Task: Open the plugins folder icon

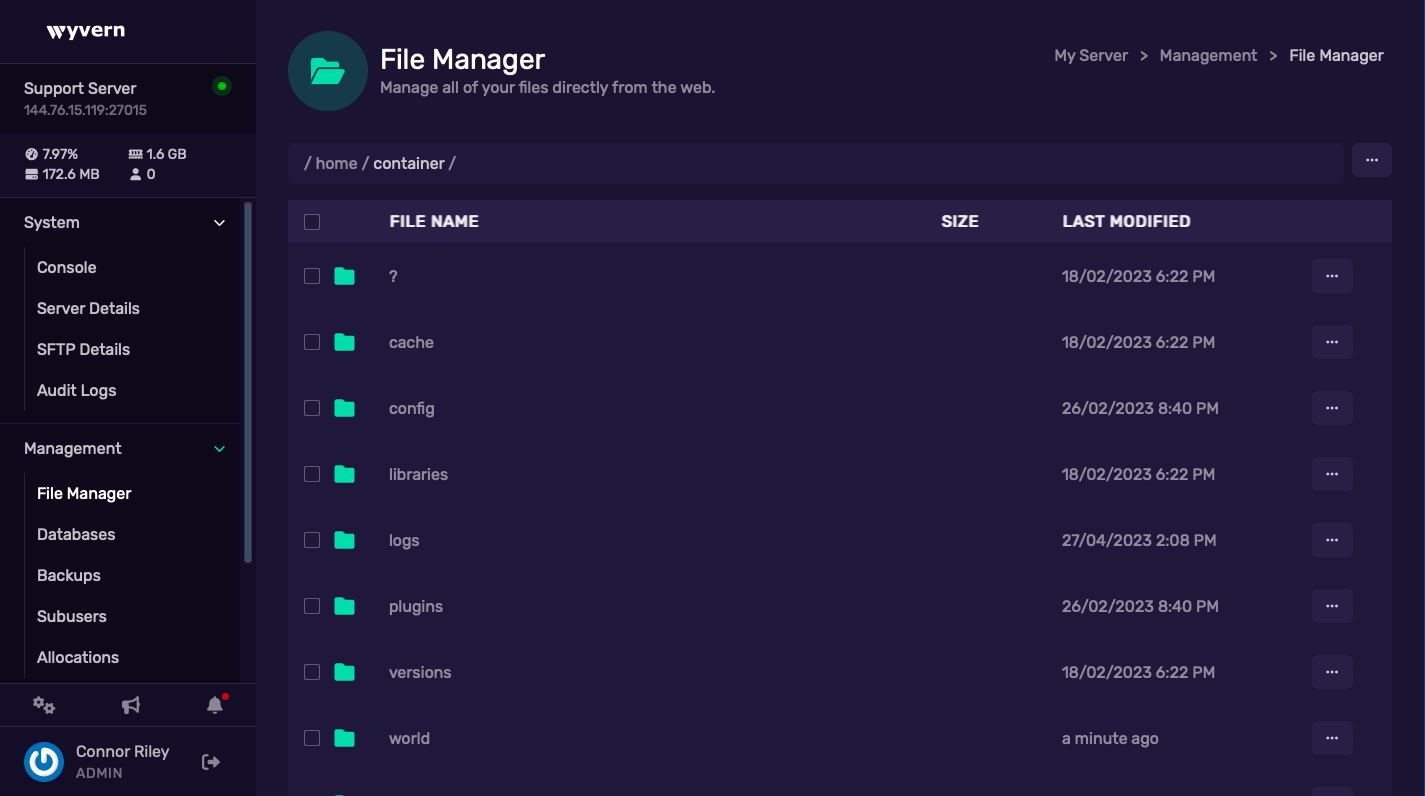Action: tap(345, 606)
